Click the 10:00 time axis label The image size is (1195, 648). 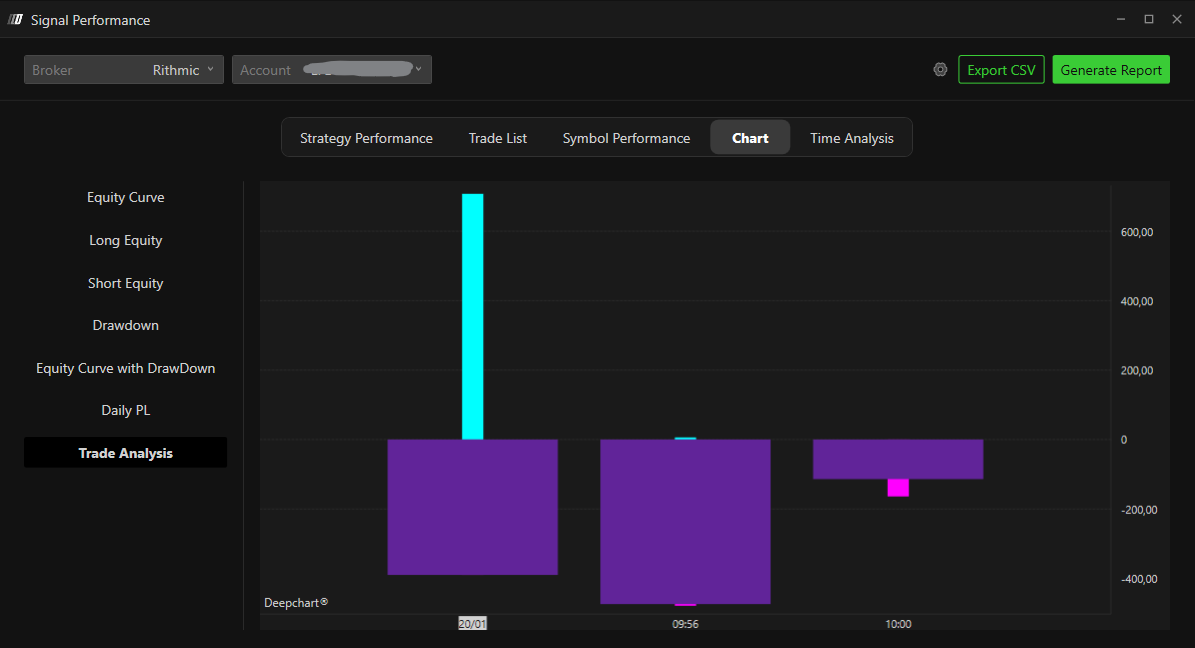click(898, 624)
